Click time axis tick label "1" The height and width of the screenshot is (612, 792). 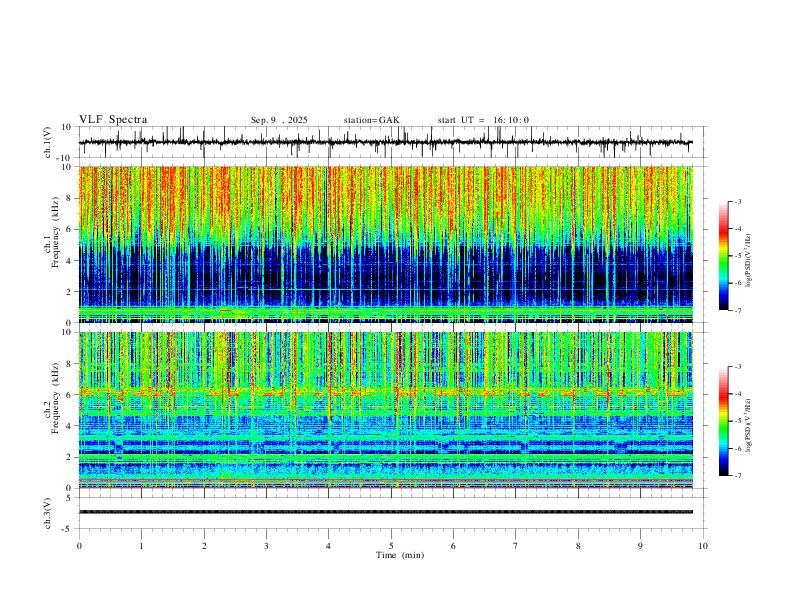tap(141, 546)
